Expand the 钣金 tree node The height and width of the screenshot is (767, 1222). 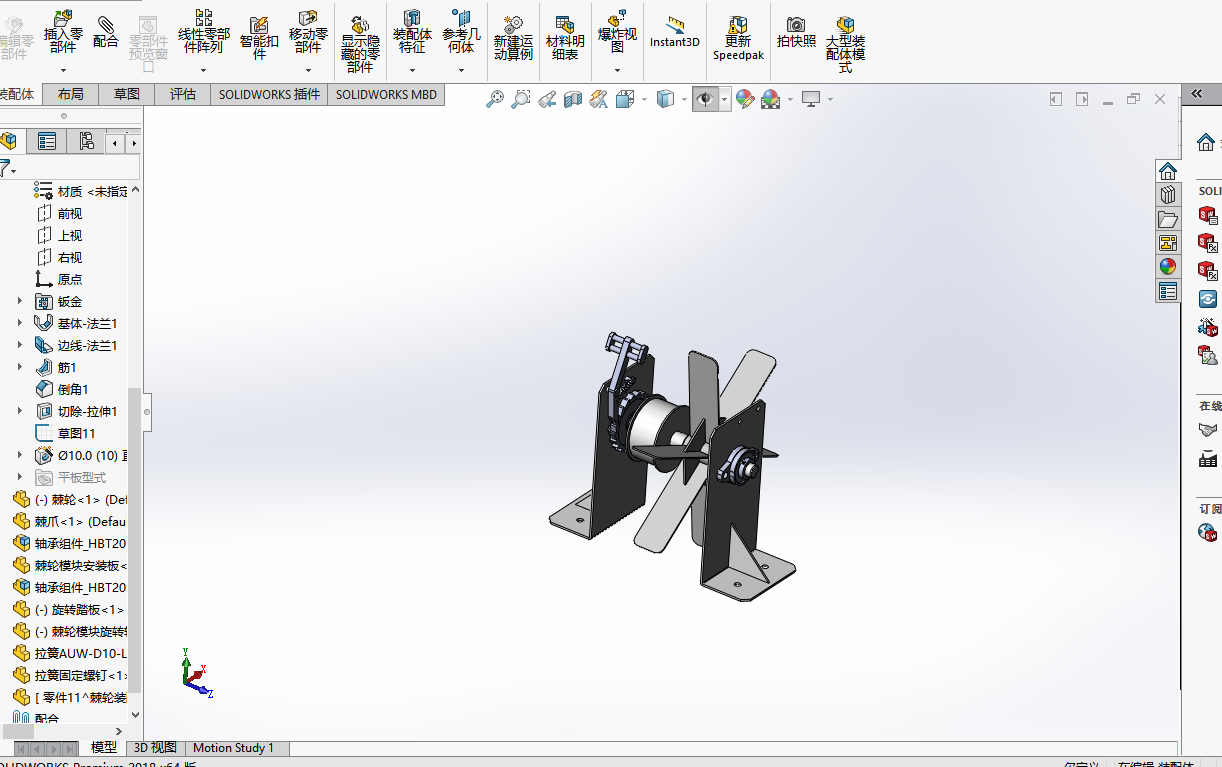tap(19, 301)
